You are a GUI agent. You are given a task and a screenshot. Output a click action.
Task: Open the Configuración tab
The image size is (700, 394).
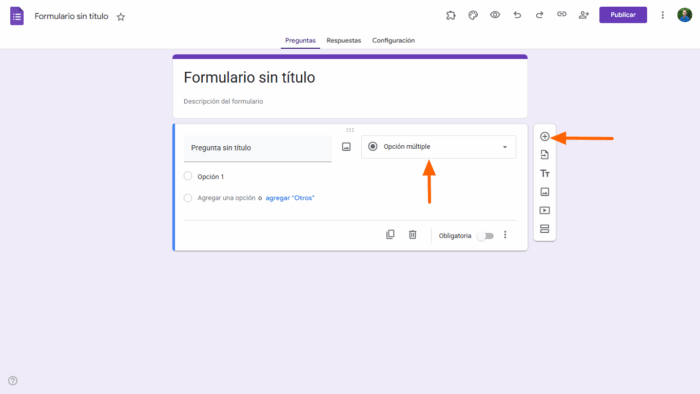[393, 41]
